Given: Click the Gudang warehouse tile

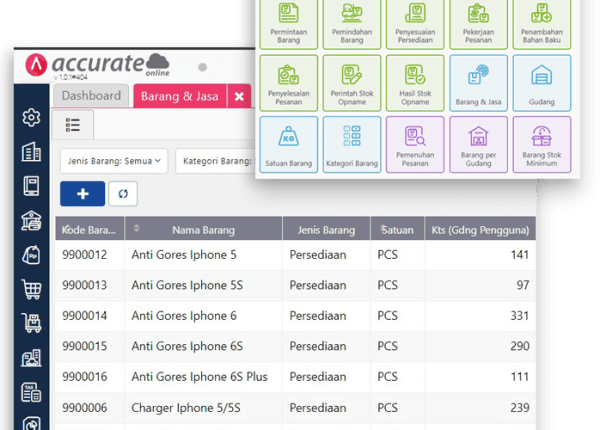Looking at the screenshot, I should (541, 83).
